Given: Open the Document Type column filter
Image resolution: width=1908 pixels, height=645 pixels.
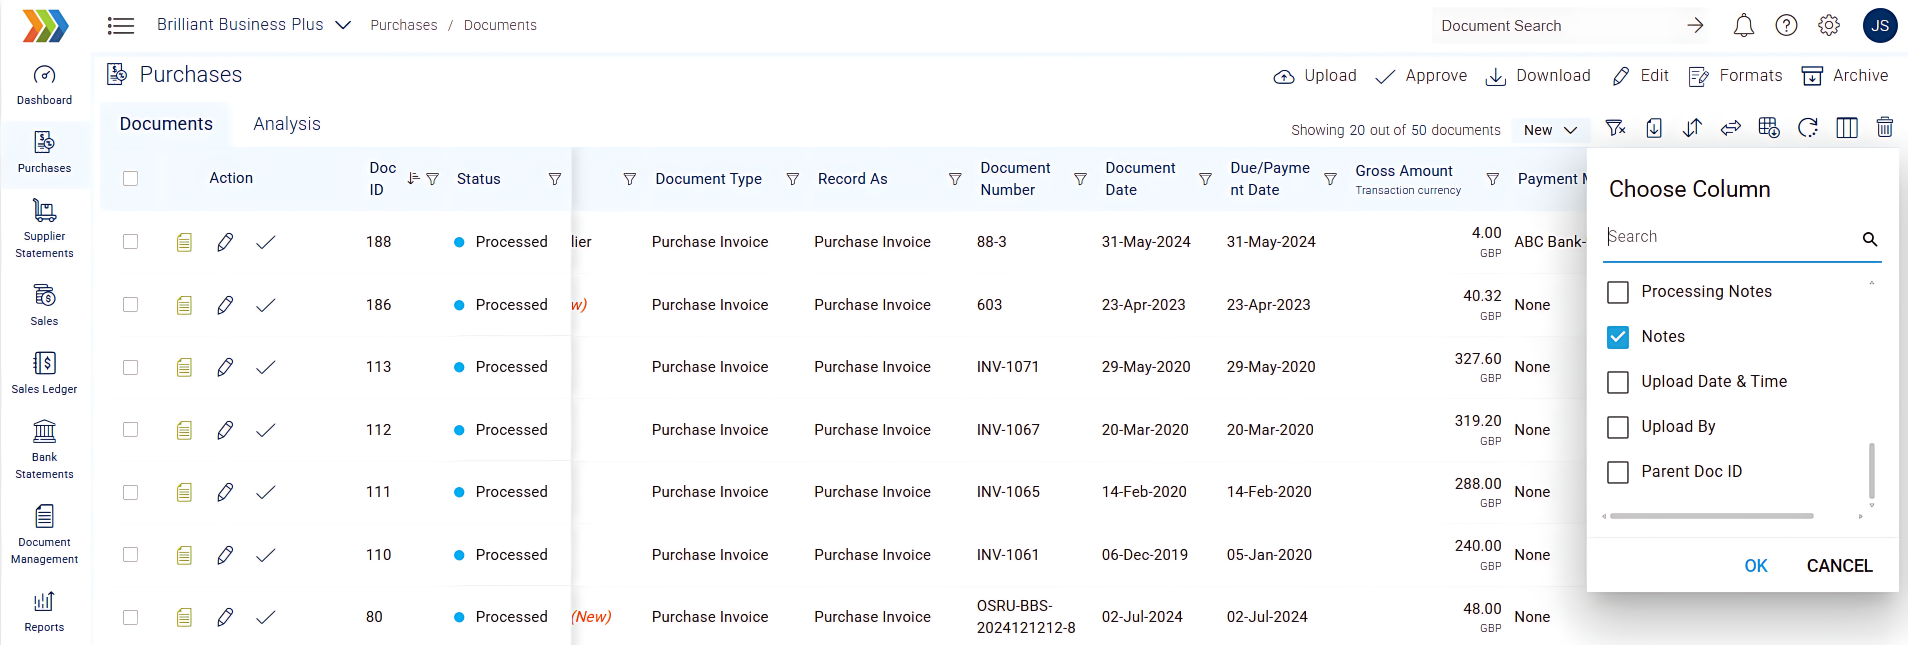Looking at the screenshot, I should pos(792,179).
